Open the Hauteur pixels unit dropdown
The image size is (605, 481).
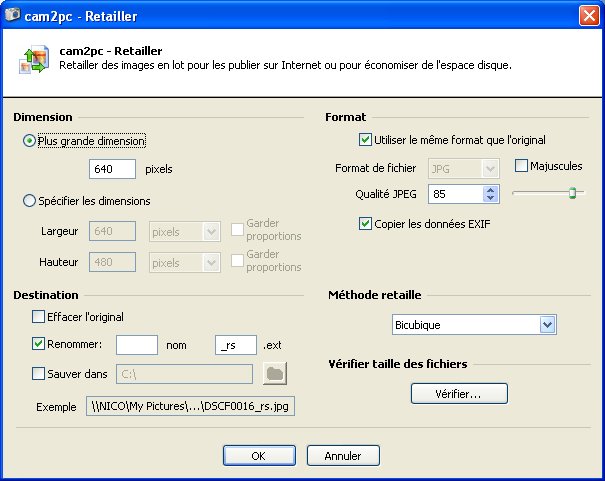coord(211,263)
